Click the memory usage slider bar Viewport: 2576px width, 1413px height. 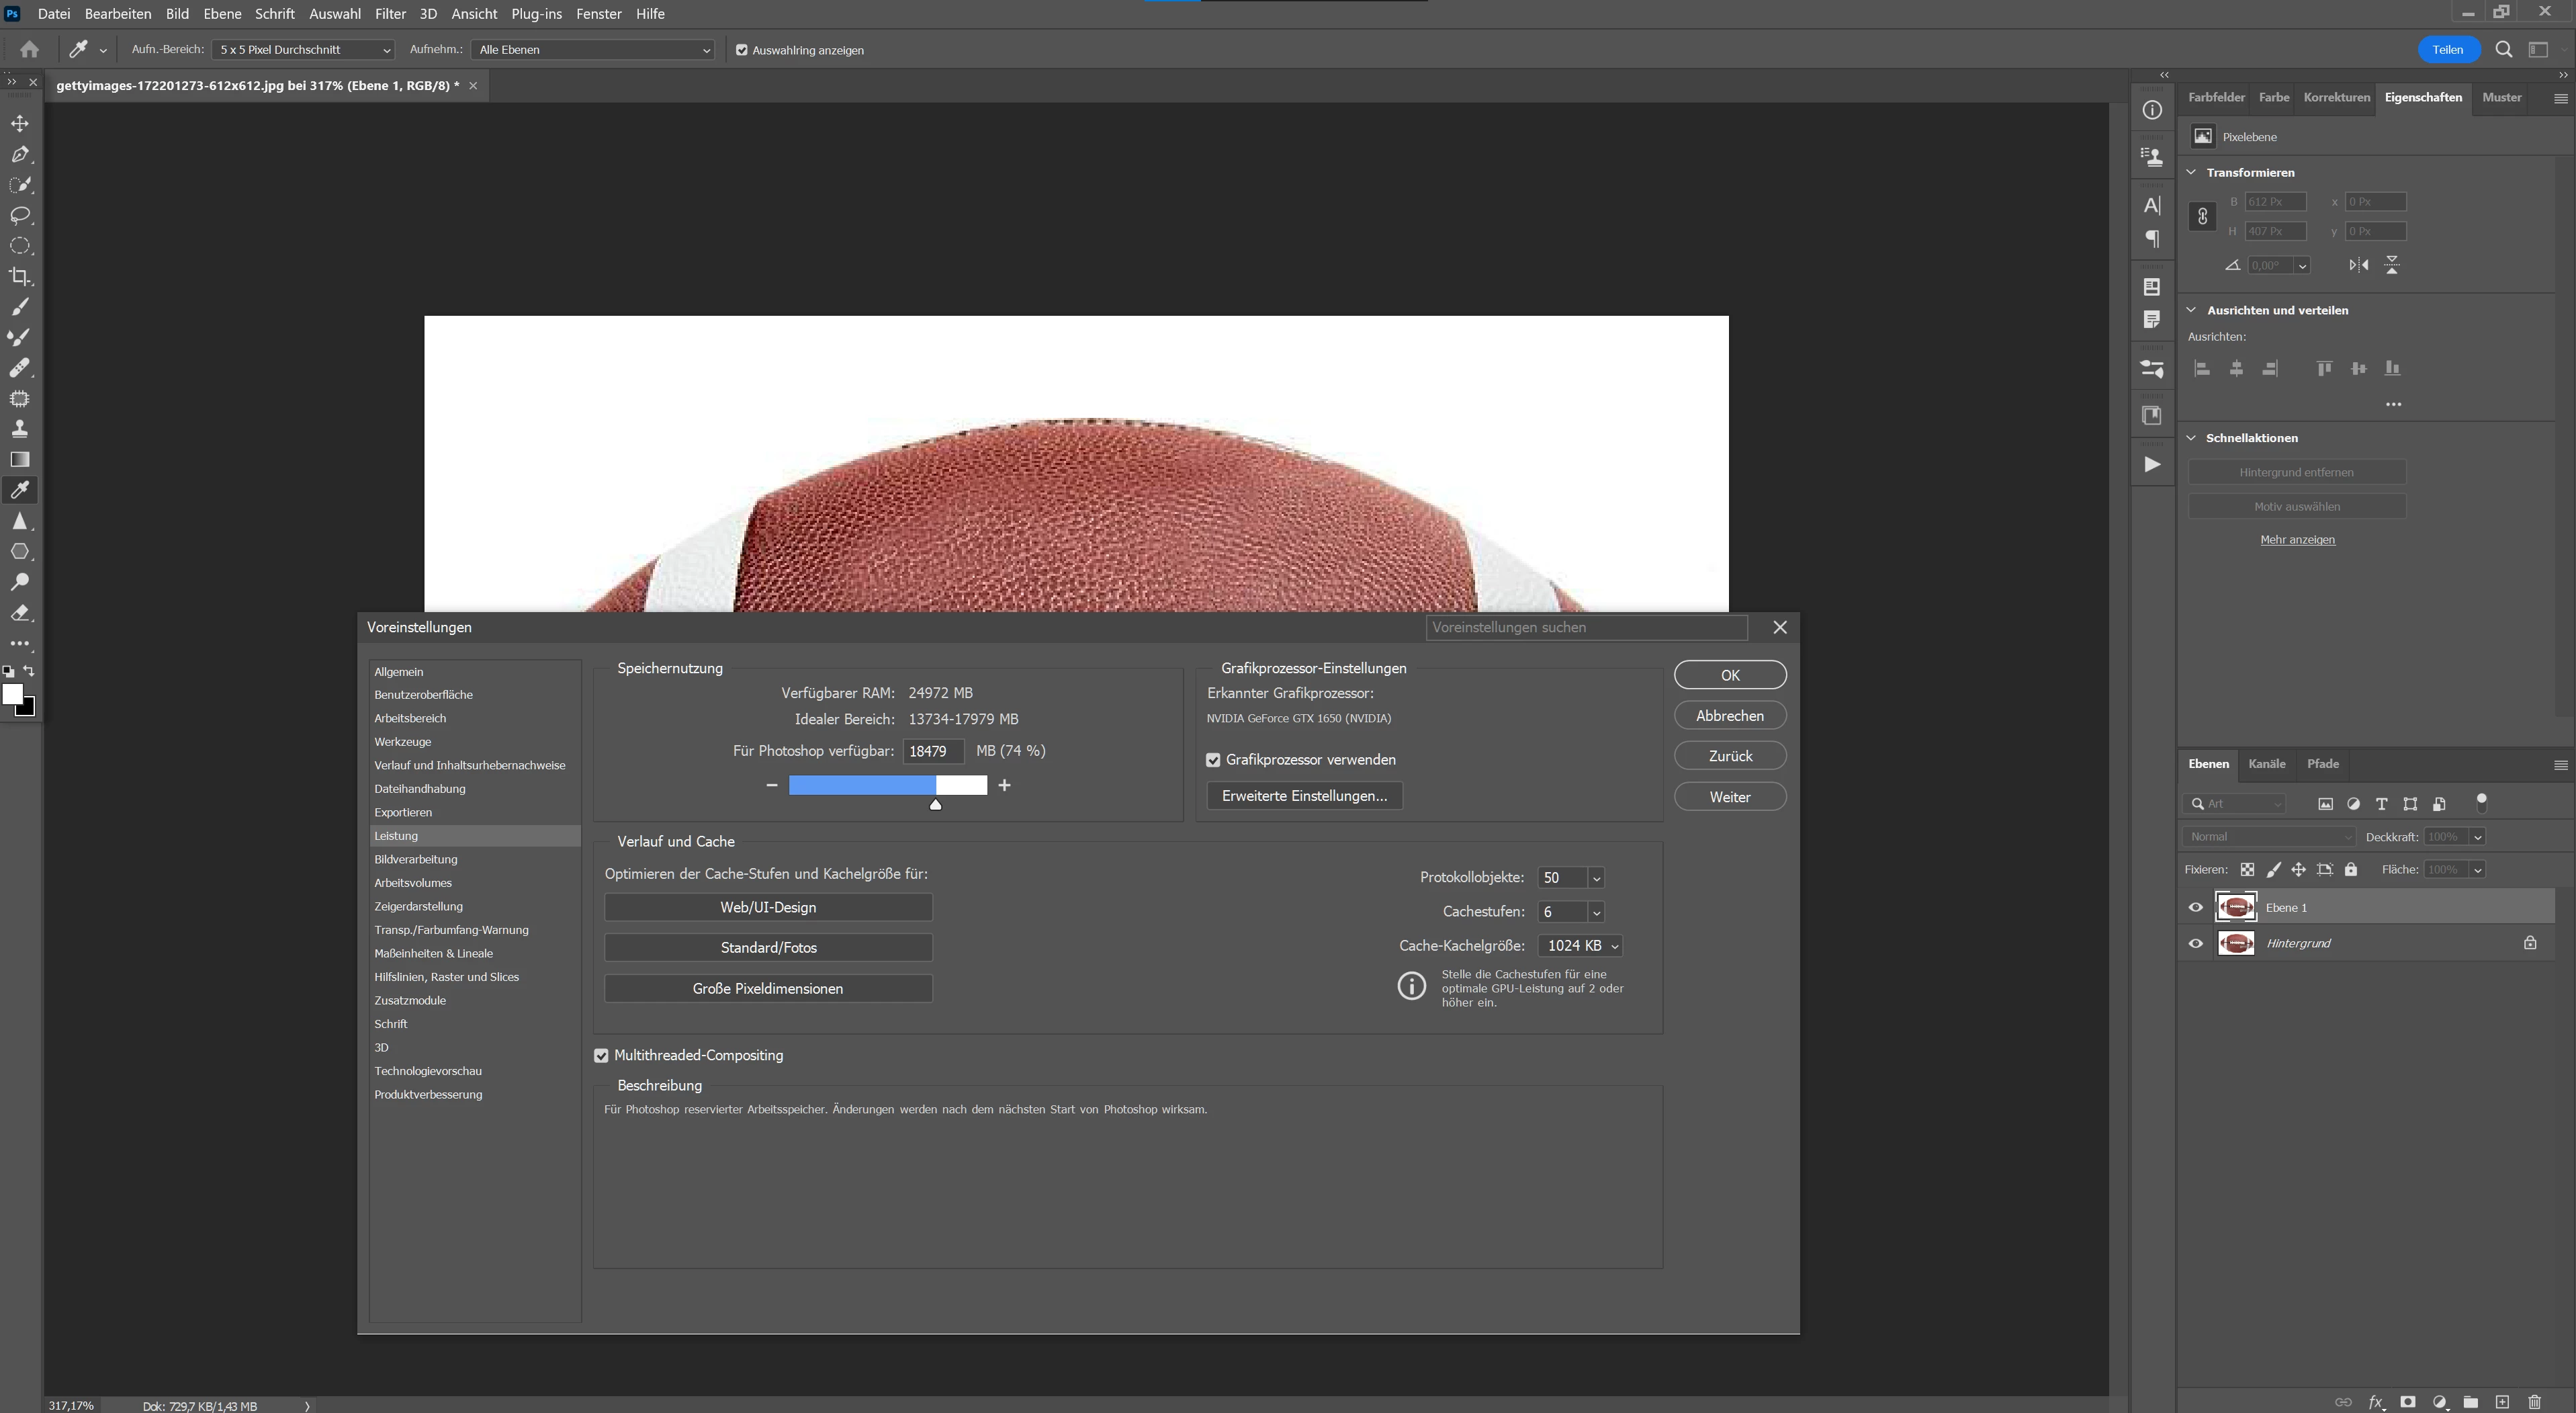[x=887, y=786]
